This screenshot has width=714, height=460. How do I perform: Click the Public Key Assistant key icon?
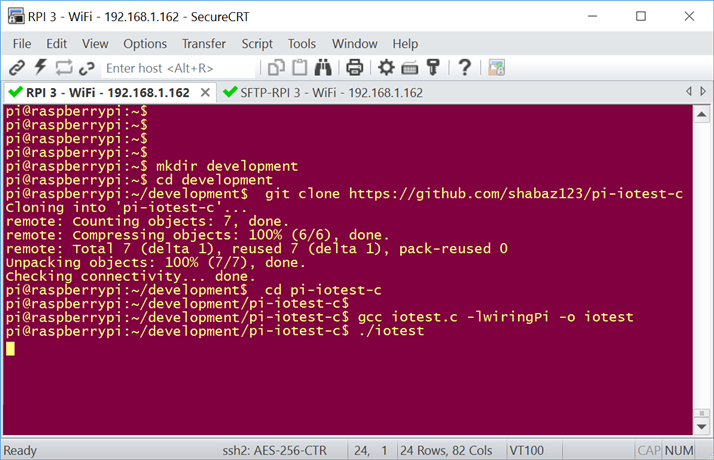click(433, 67)
